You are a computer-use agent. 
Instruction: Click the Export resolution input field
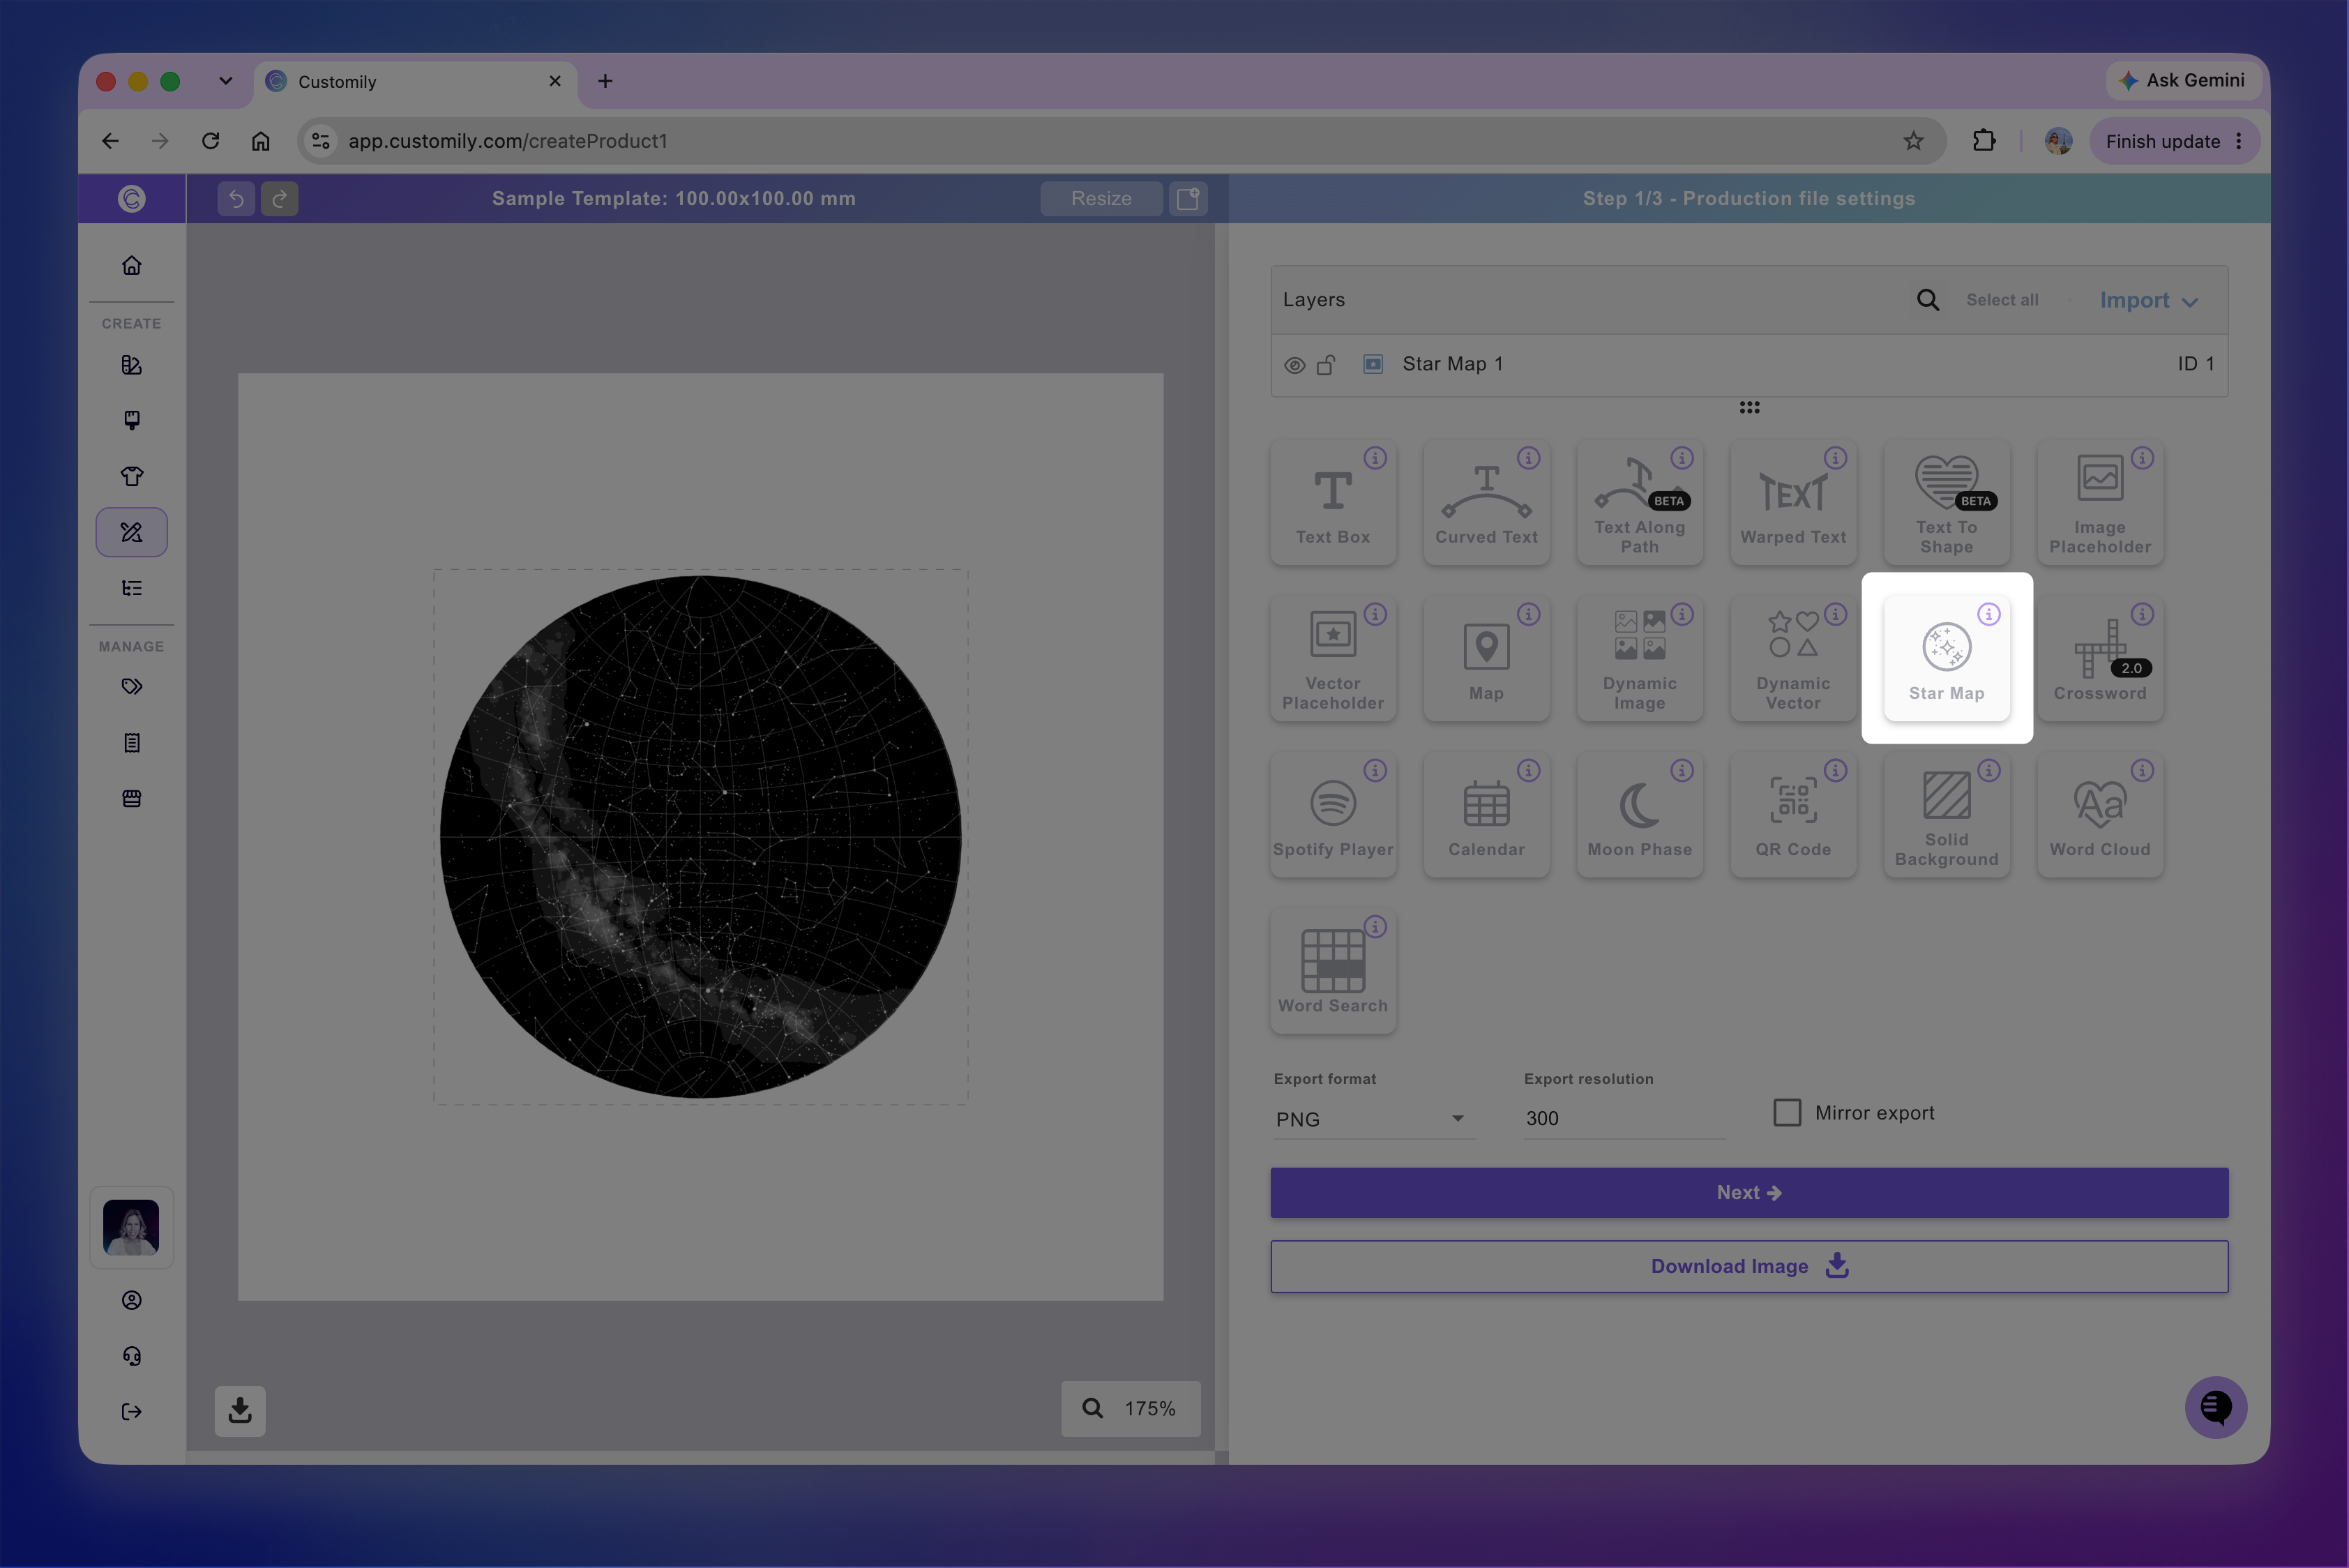click(1623, 1118)
